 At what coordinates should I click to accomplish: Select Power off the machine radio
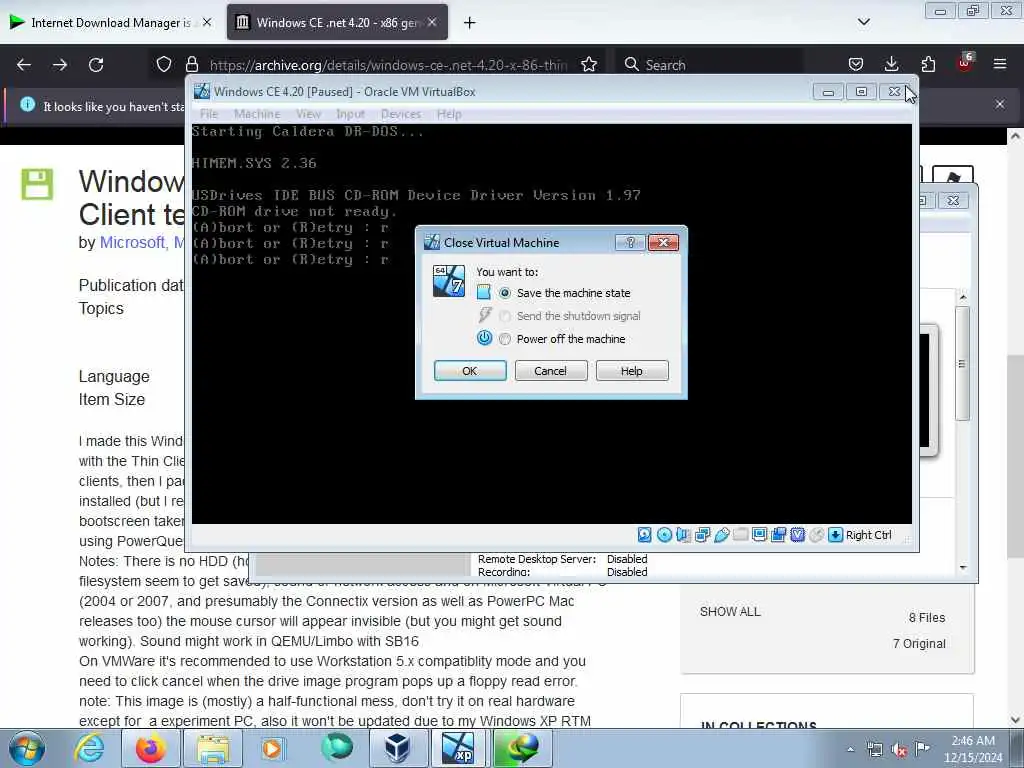pyautogui.click(x=505, y=339)
